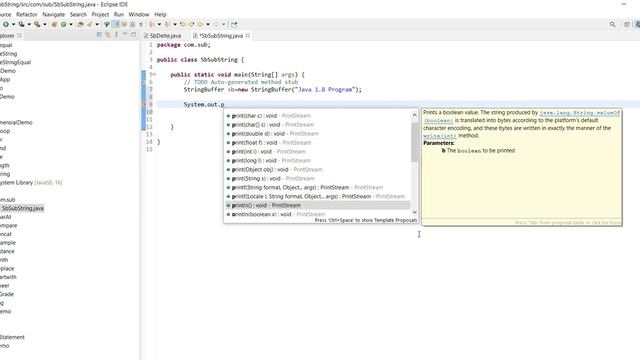640x360 pixels.
Task: Click the Previous Annotation toolbar icon
Action: [167, 24]
